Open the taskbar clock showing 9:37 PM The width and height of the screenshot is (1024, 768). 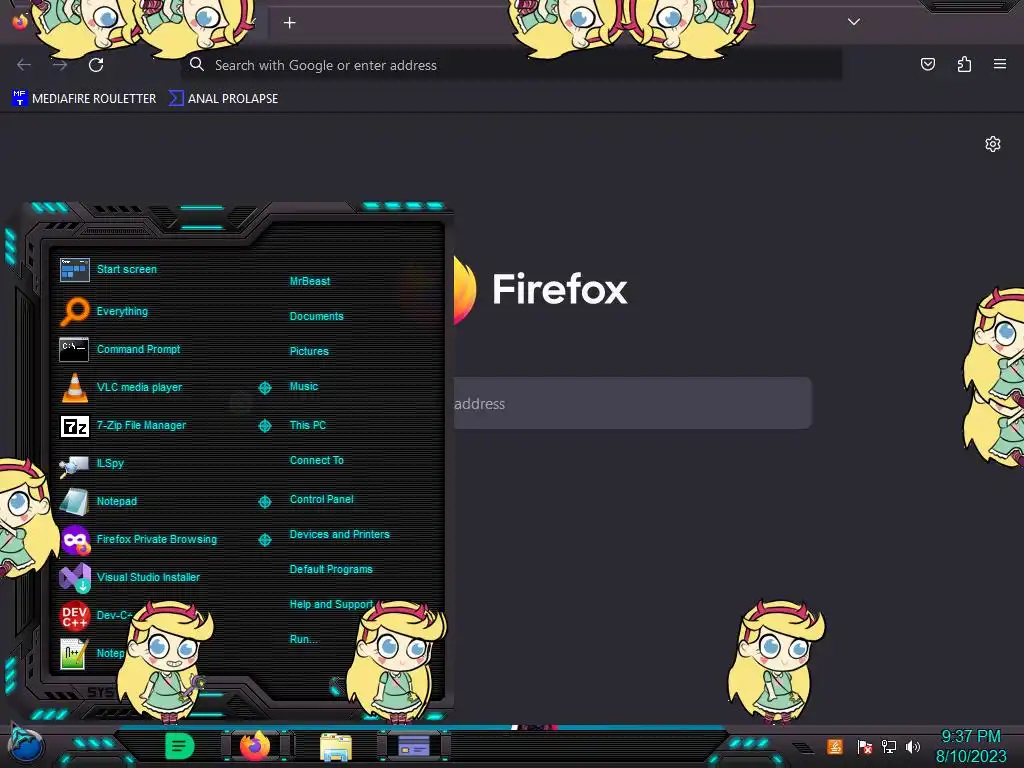tap(970, 746)
